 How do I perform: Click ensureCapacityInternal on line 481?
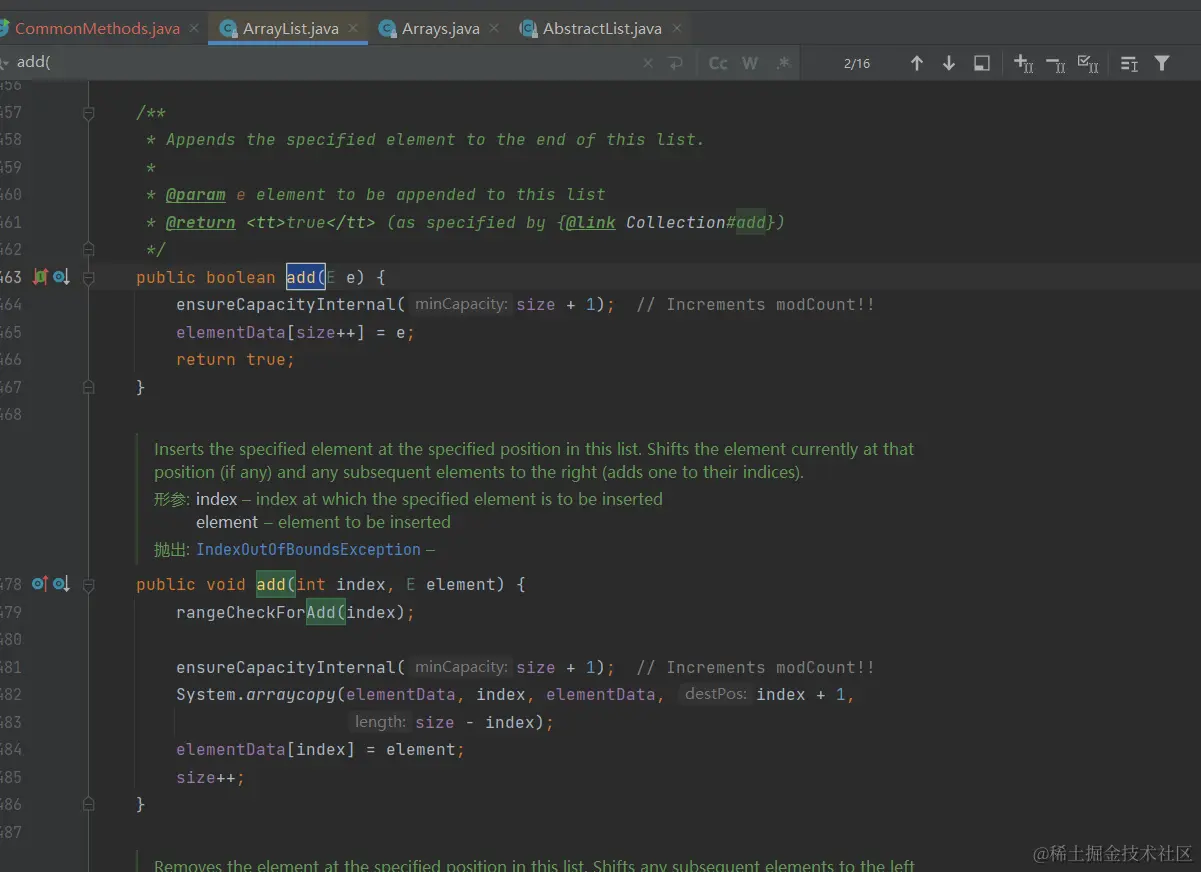pyautogui.click(x=286, y=667)
